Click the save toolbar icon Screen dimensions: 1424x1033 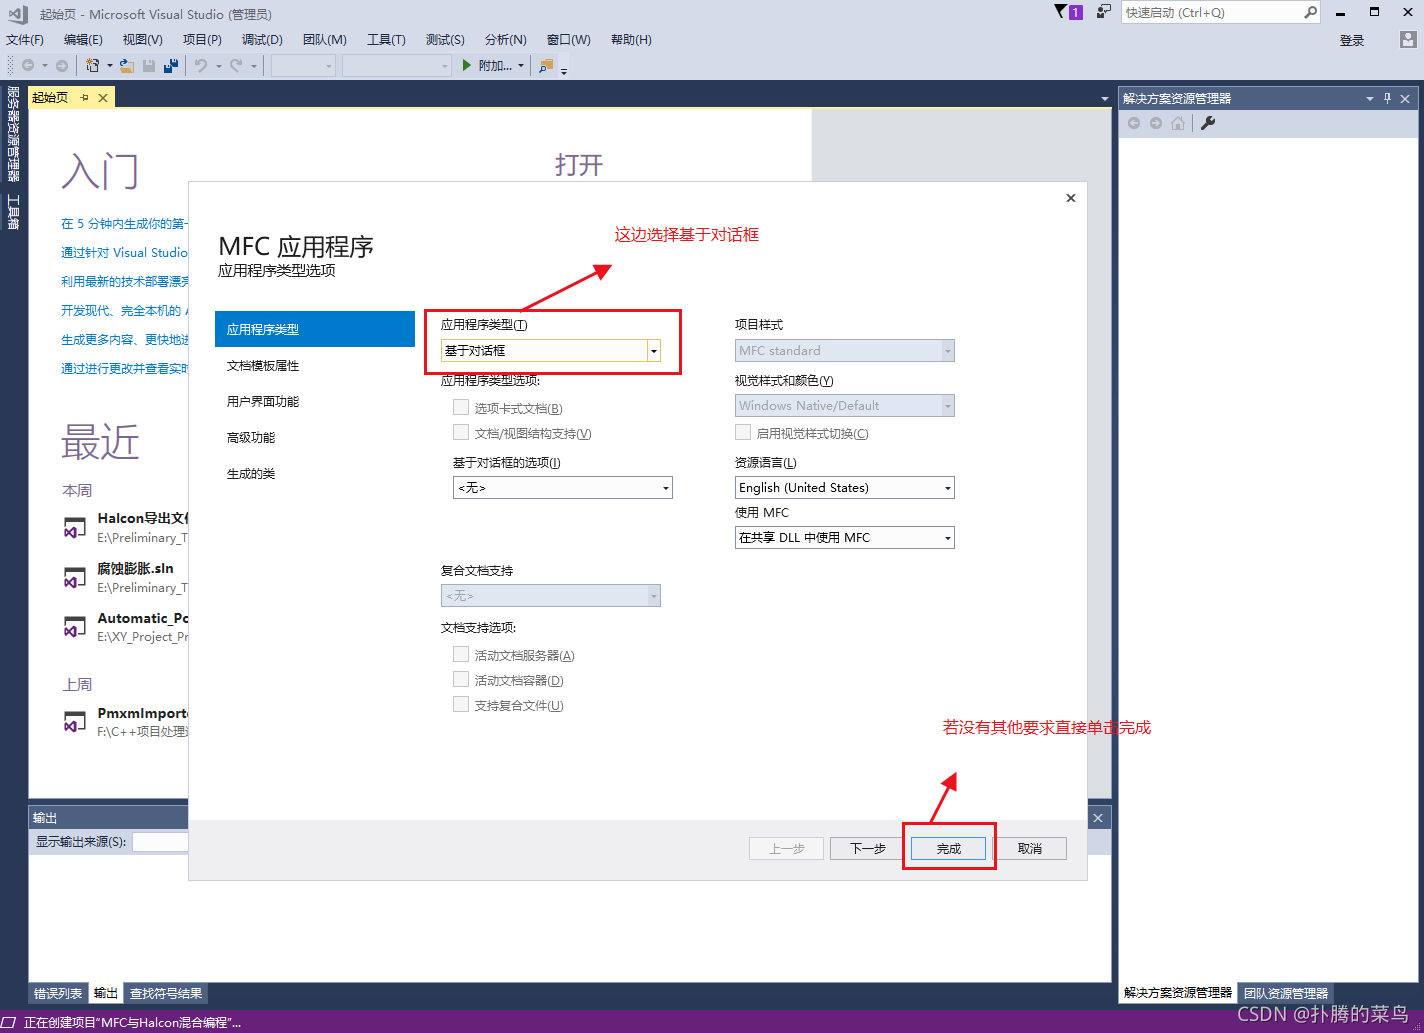pos(149,66)
